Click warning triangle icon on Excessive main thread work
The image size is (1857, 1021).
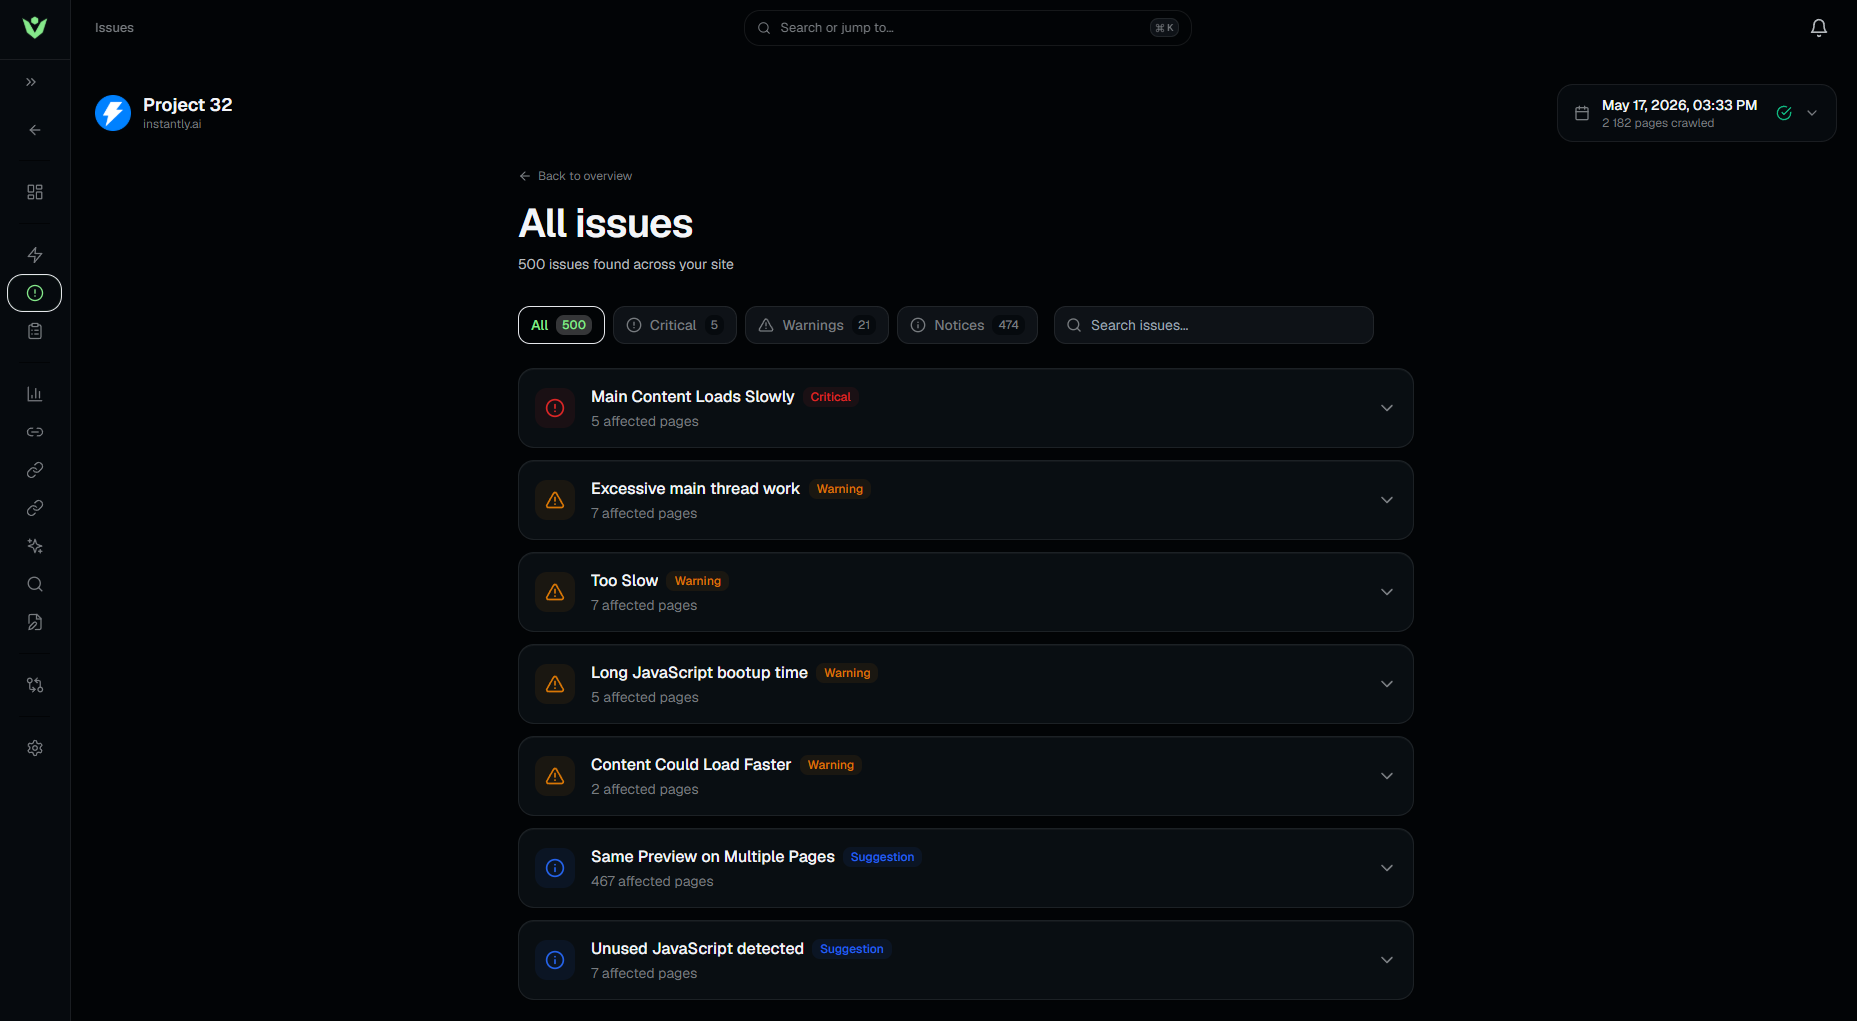555,500
